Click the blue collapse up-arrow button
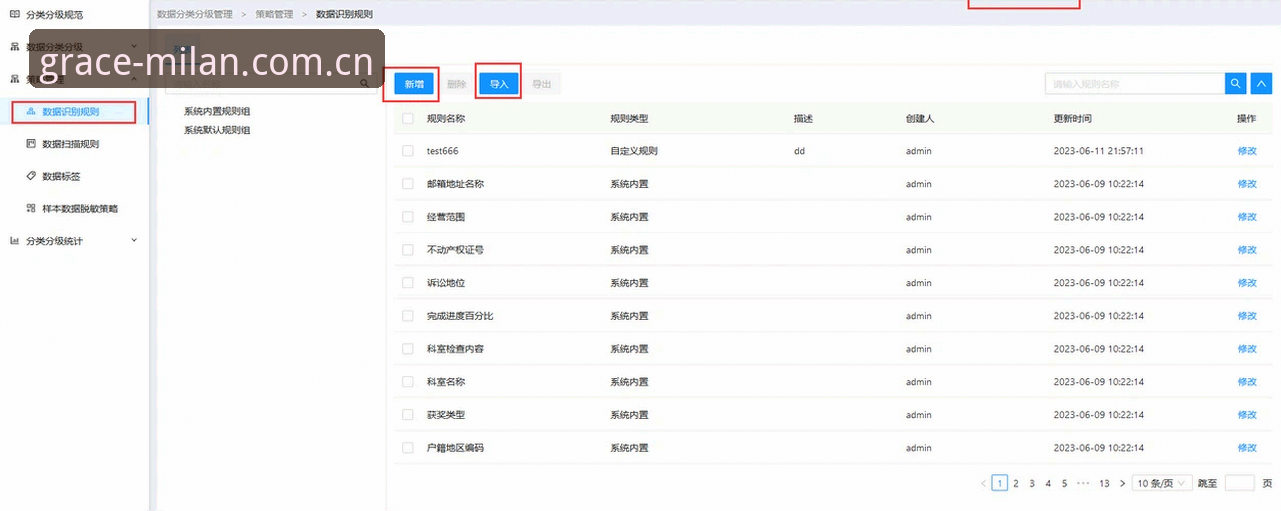 pos(1261,84)
